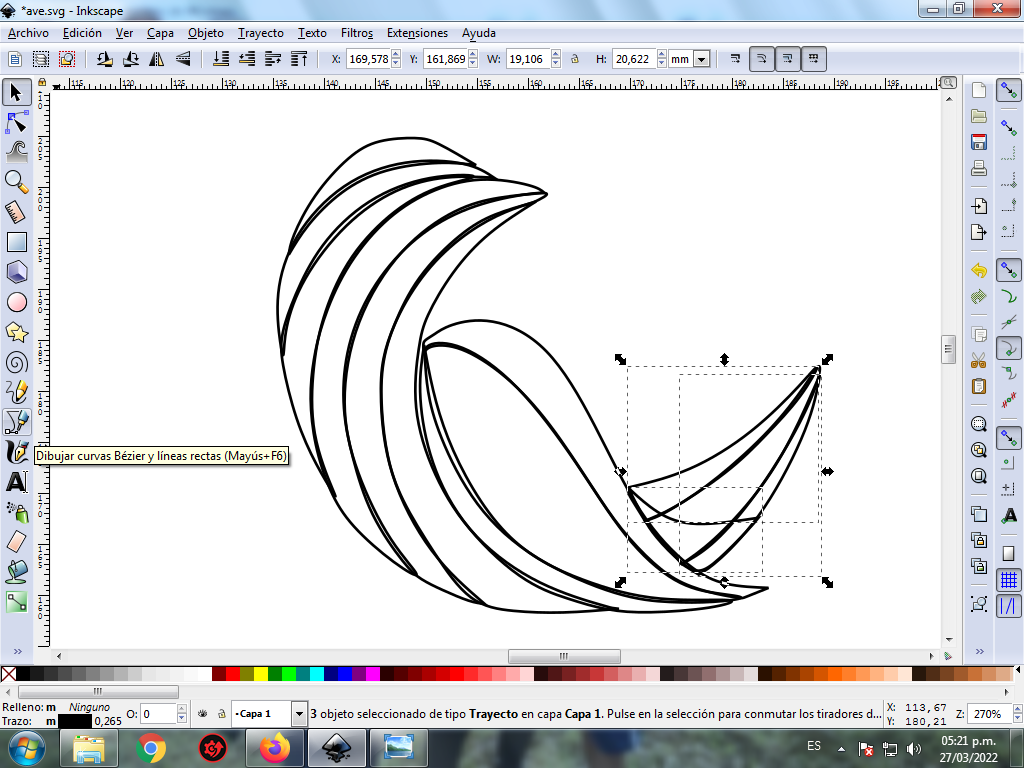Pick the Rectangle drawing tool
Viewport: 1024px width, 768px height.
pyautogui.click(x=16, y=242)
